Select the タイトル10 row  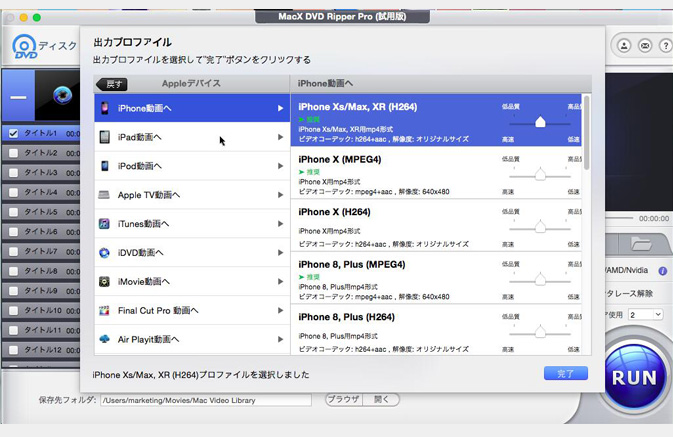pos(41,310)
